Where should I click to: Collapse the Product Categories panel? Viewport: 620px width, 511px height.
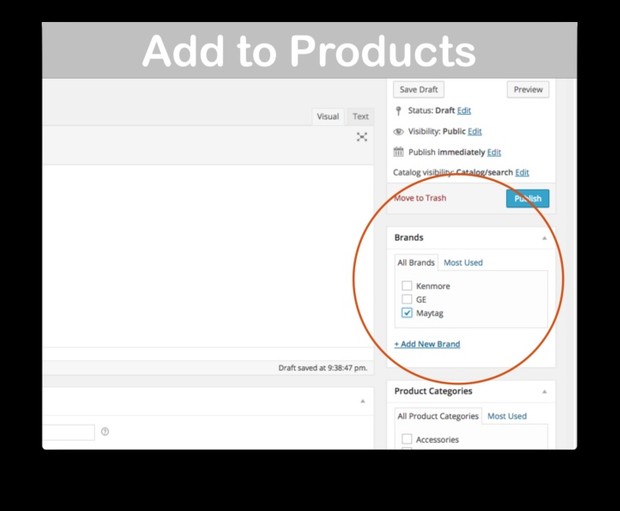tap(544, 392)
